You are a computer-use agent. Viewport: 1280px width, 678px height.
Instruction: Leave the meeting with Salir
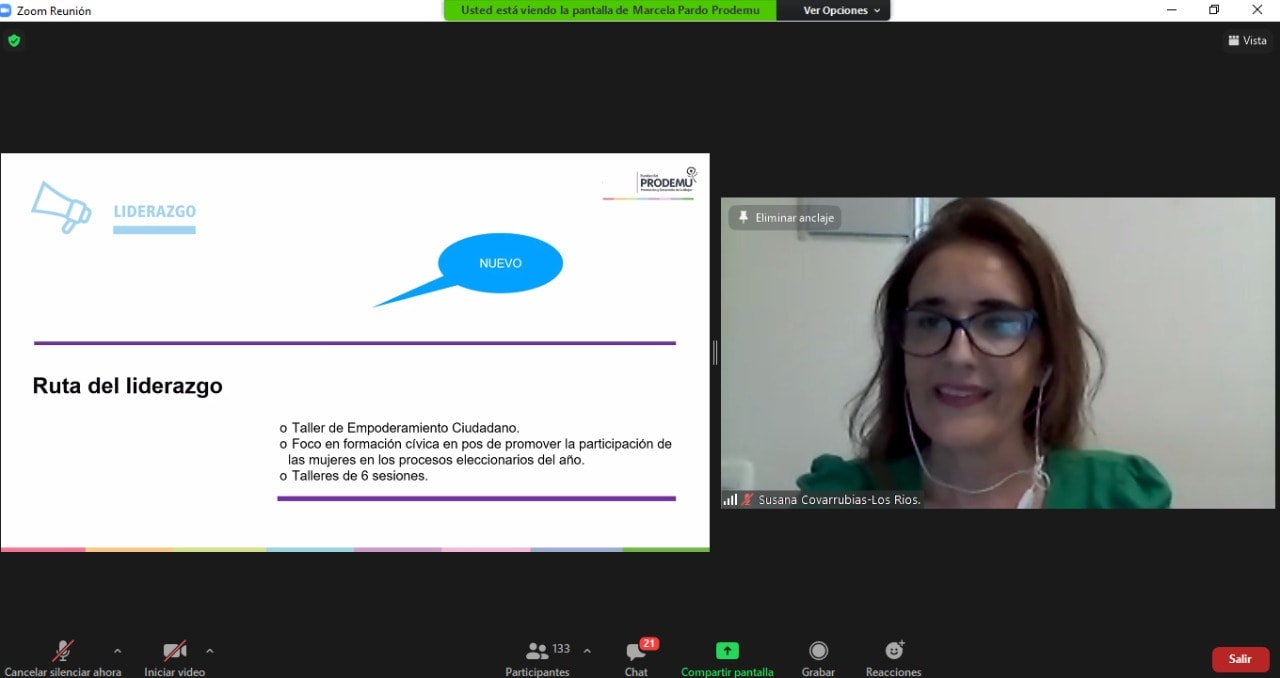1240,659
